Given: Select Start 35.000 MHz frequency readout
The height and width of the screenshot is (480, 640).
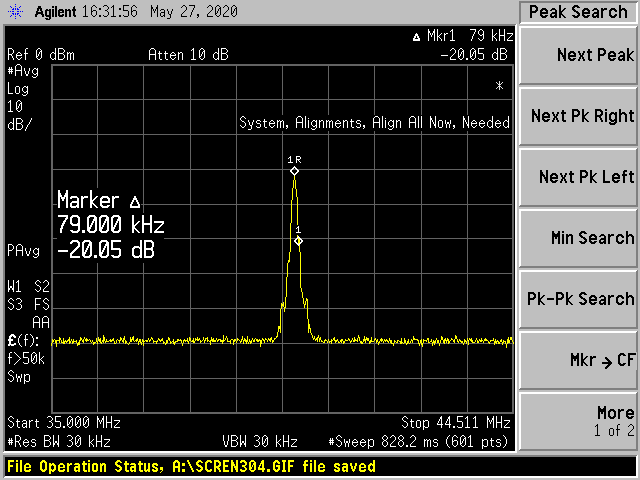Looking at the screenshot, I should click(x=59, y=422).
